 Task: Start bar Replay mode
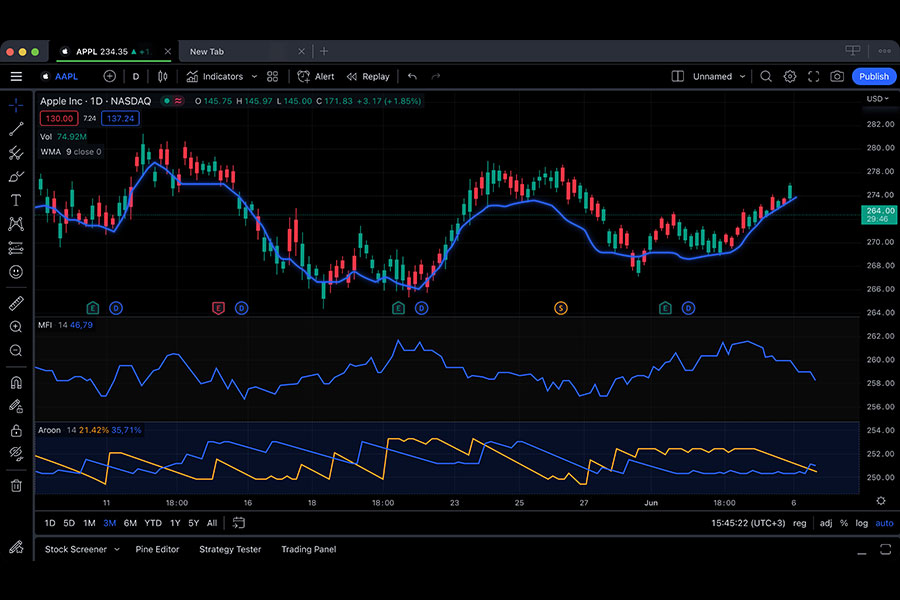click(x=368, y=76)
